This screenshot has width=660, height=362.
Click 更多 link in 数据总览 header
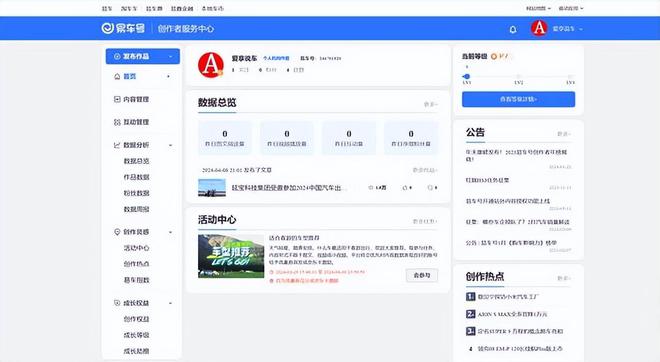point(431,104)
